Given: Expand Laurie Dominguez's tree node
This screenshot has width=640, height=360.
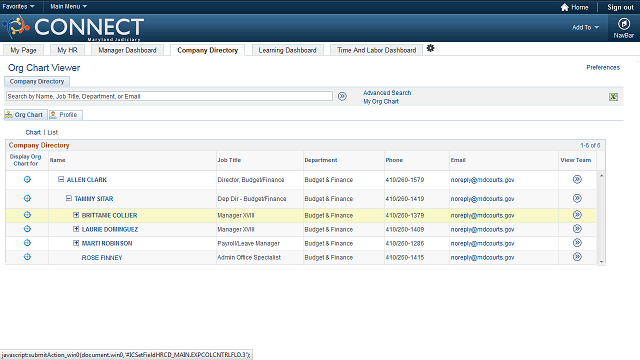Looking at the screenshot, I should click(x=76, y=229).
